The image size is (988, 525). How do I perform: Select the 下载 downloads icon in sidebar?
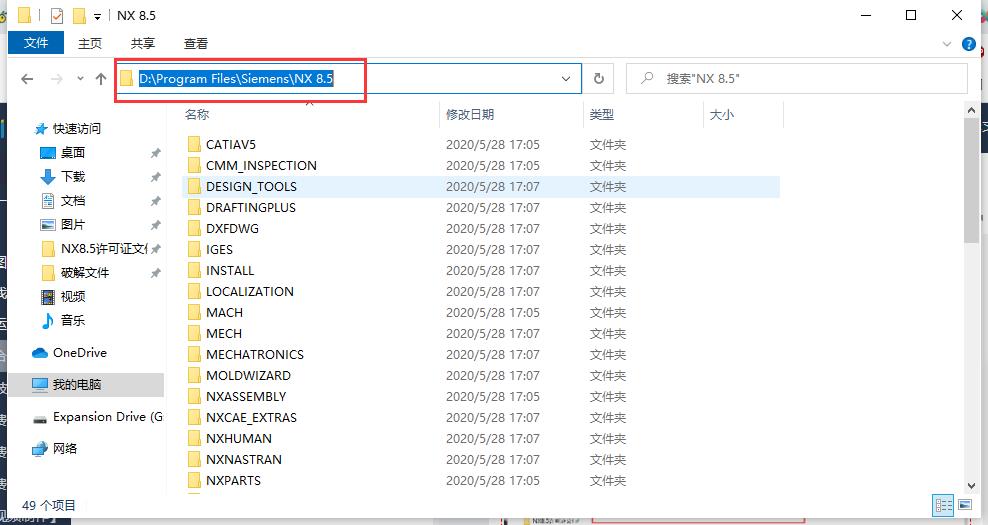point(48,176)
